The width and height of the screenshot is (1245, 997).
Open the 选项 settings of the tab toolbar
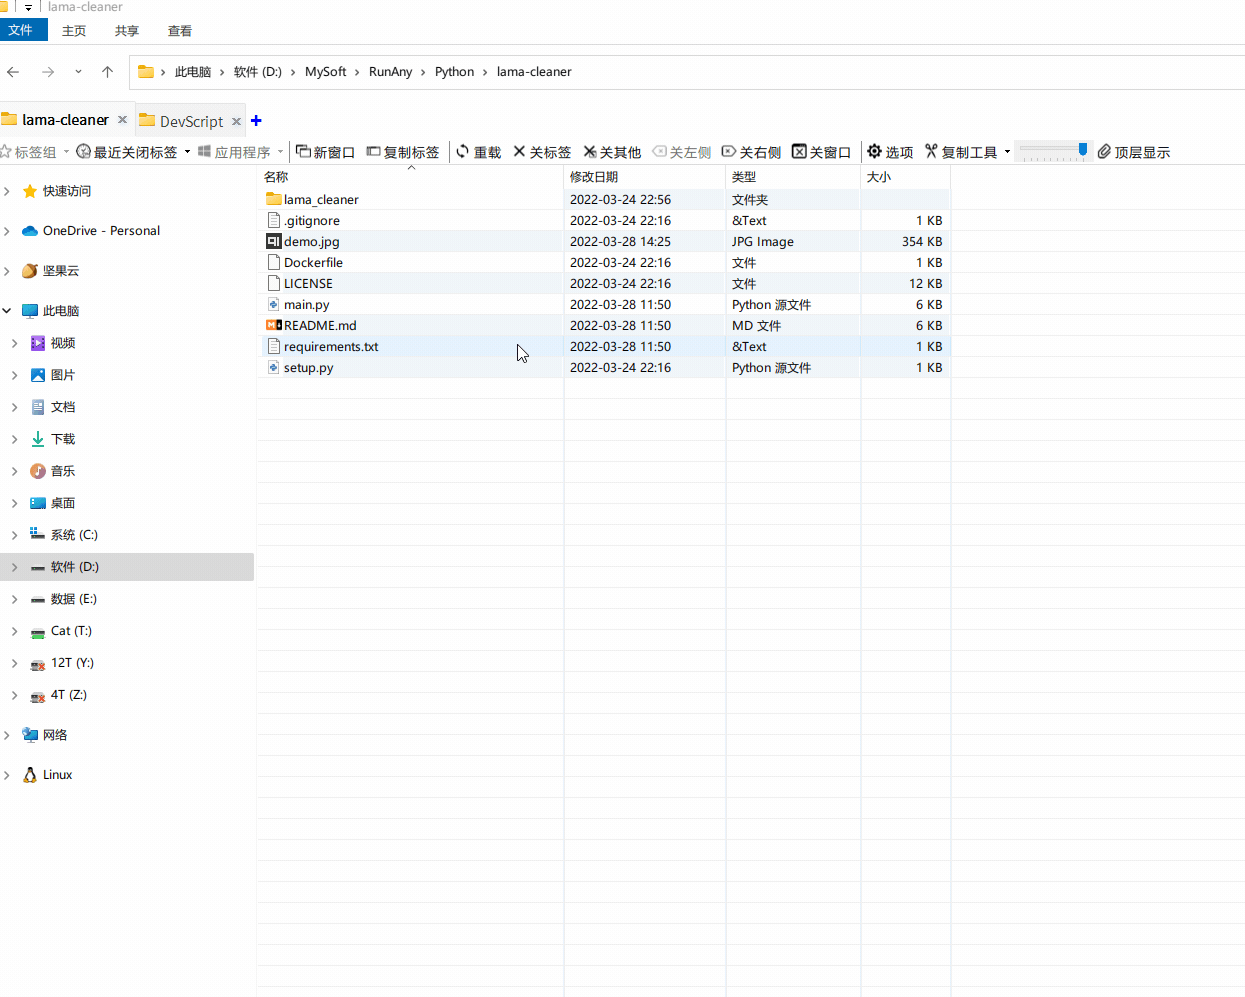point(890,151)
